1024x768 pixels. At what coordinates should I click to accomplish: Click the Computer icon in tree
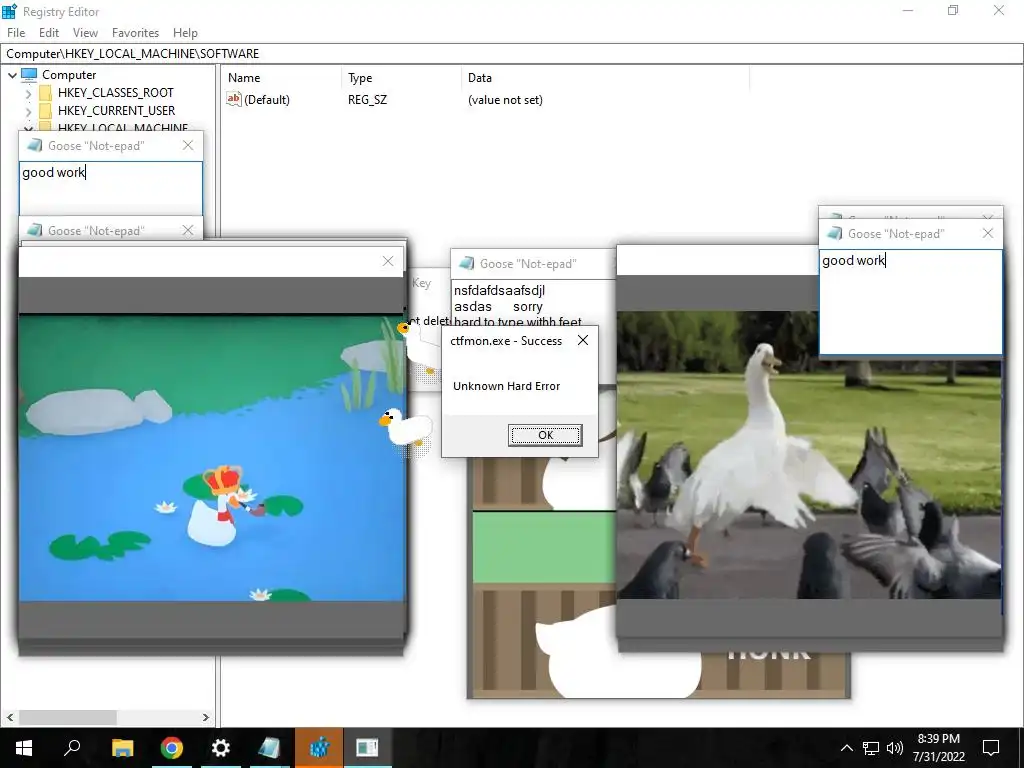pyautogui.click(x=29, y=75)
